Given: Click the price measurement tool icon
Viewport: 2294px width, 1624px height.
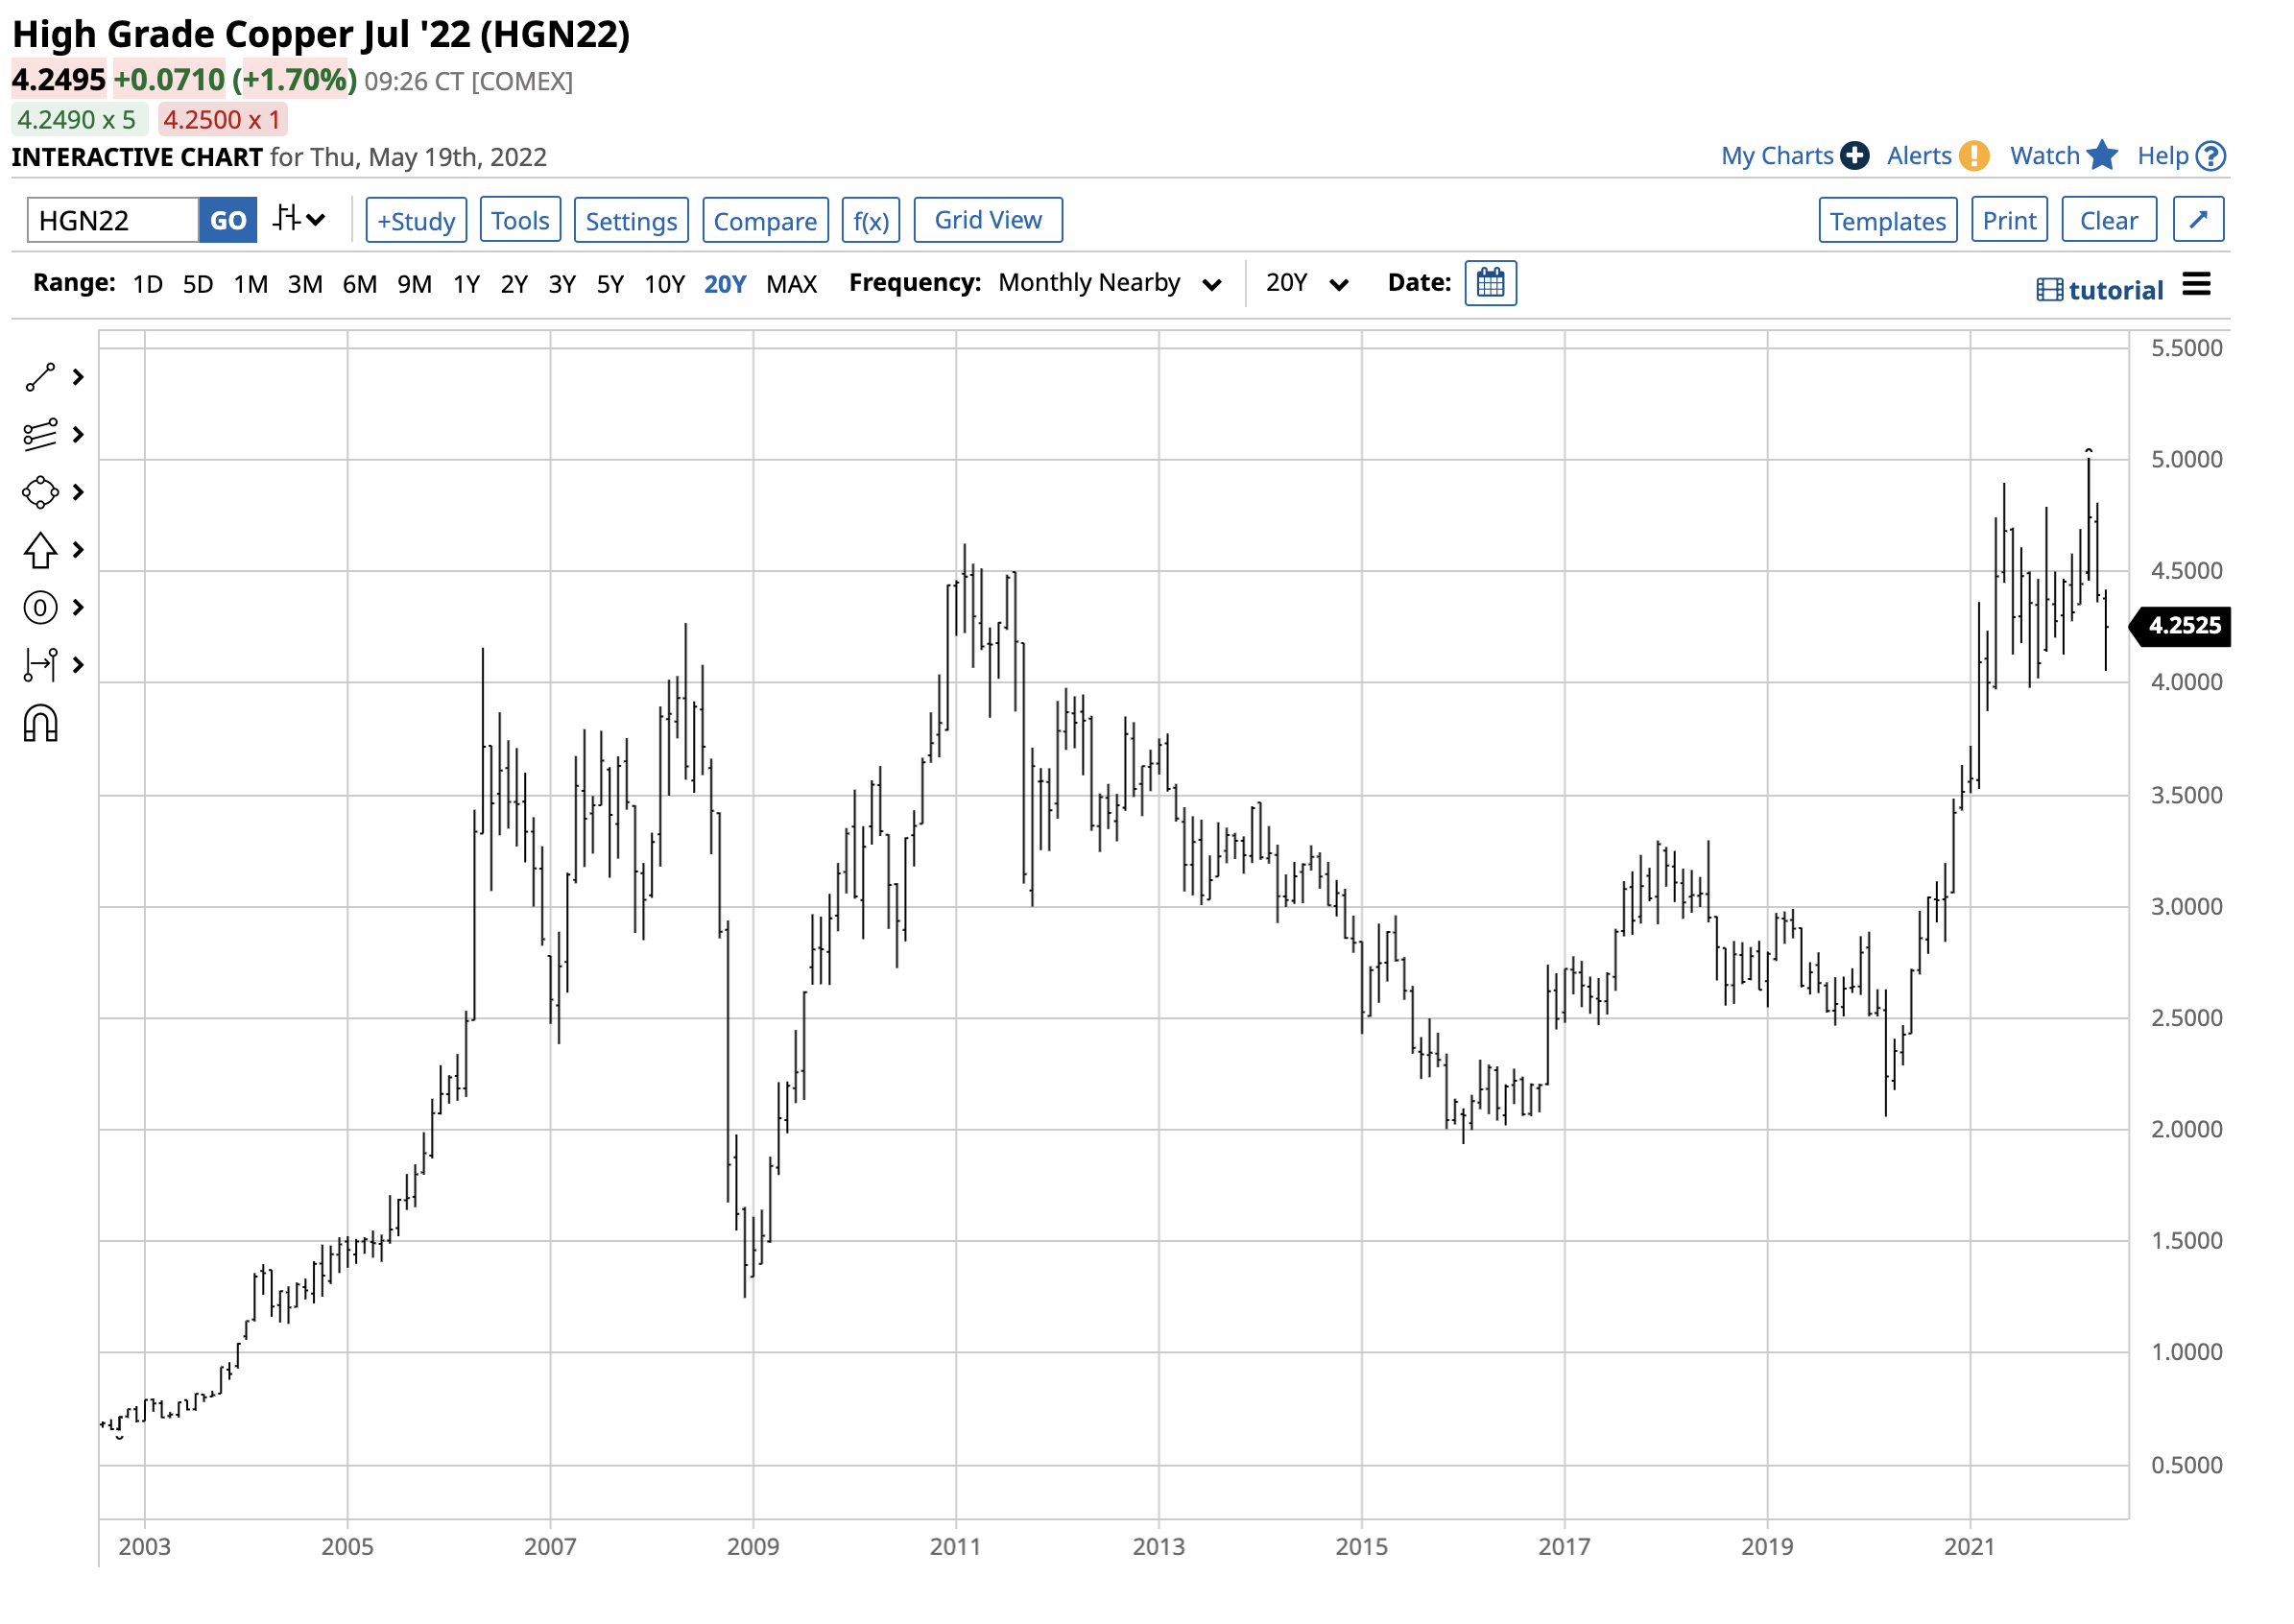Looking at the screenshot, I should click(40, 666).
